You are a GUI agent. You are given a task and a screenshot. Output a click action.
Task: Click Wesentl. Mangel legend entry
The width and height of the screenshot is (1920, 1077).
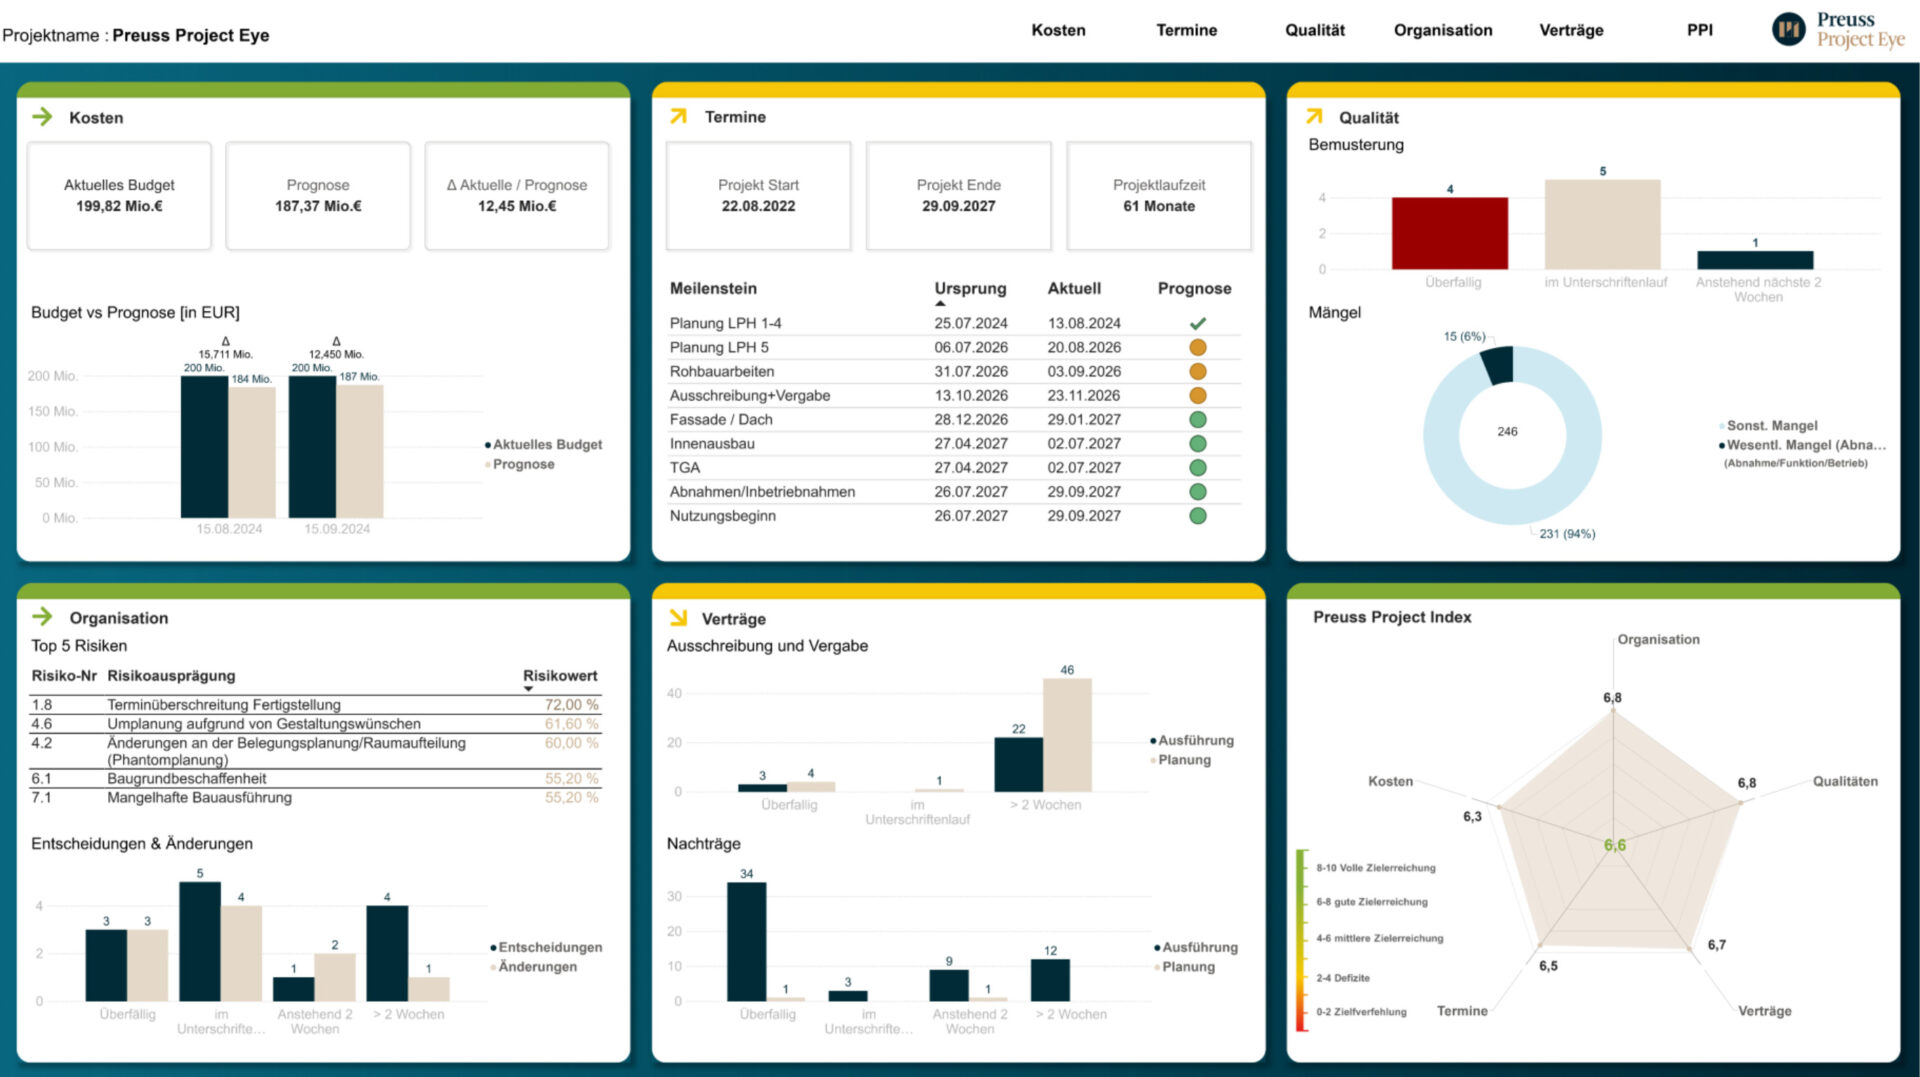pyautogui.click(x=1802, y=445)
